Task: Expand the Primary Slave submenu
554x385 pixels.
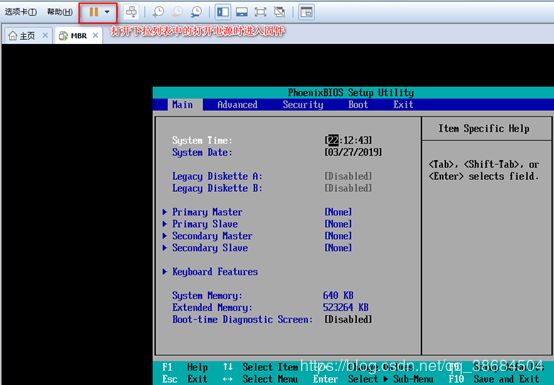Action: [x=205, y=224]
